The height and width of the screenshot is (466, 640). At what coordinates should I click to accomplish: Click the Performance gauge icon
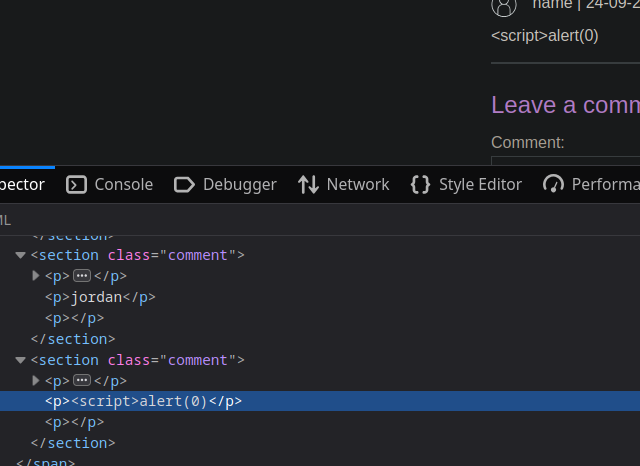pos(553,184)
